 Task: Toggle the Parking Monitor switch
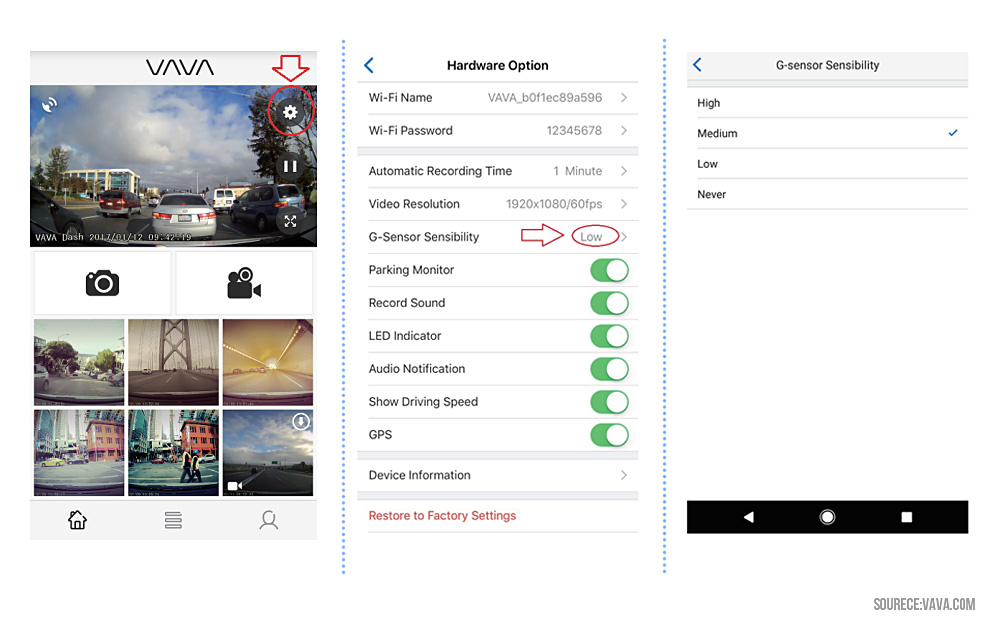click(x=610, y=270)
